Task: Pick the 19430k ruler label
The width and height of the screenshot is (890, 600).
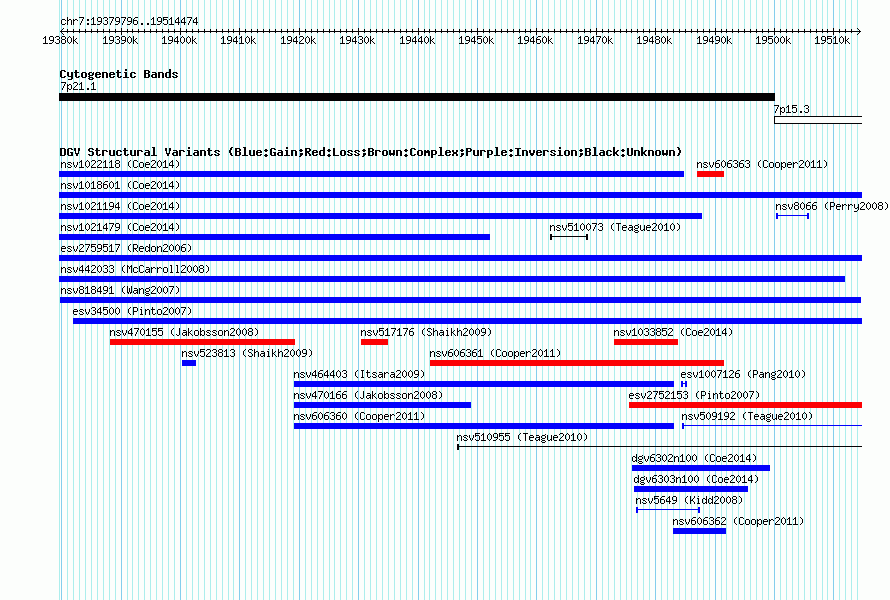Action: click(x=357, y=40)
